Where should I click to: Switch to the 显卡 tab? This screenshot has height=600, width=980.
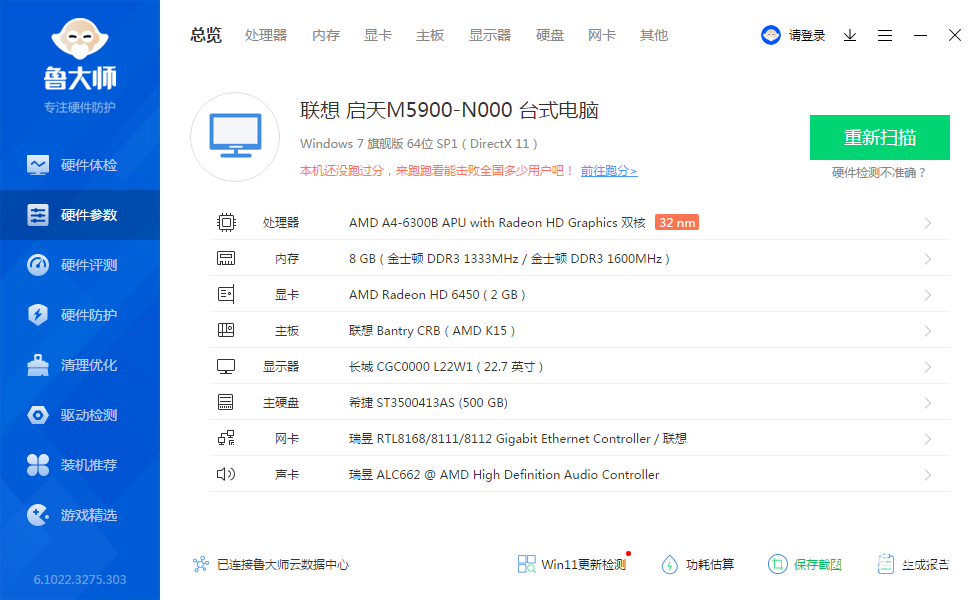coord(378,36)
